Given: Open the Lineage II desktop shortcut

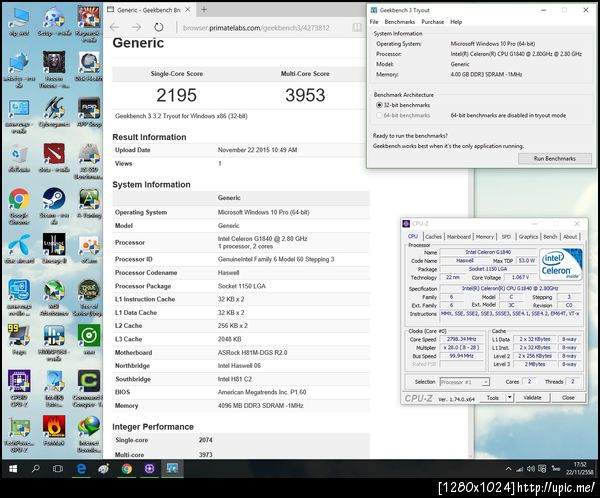Looking at the screenshot, I should click(54, 249).
